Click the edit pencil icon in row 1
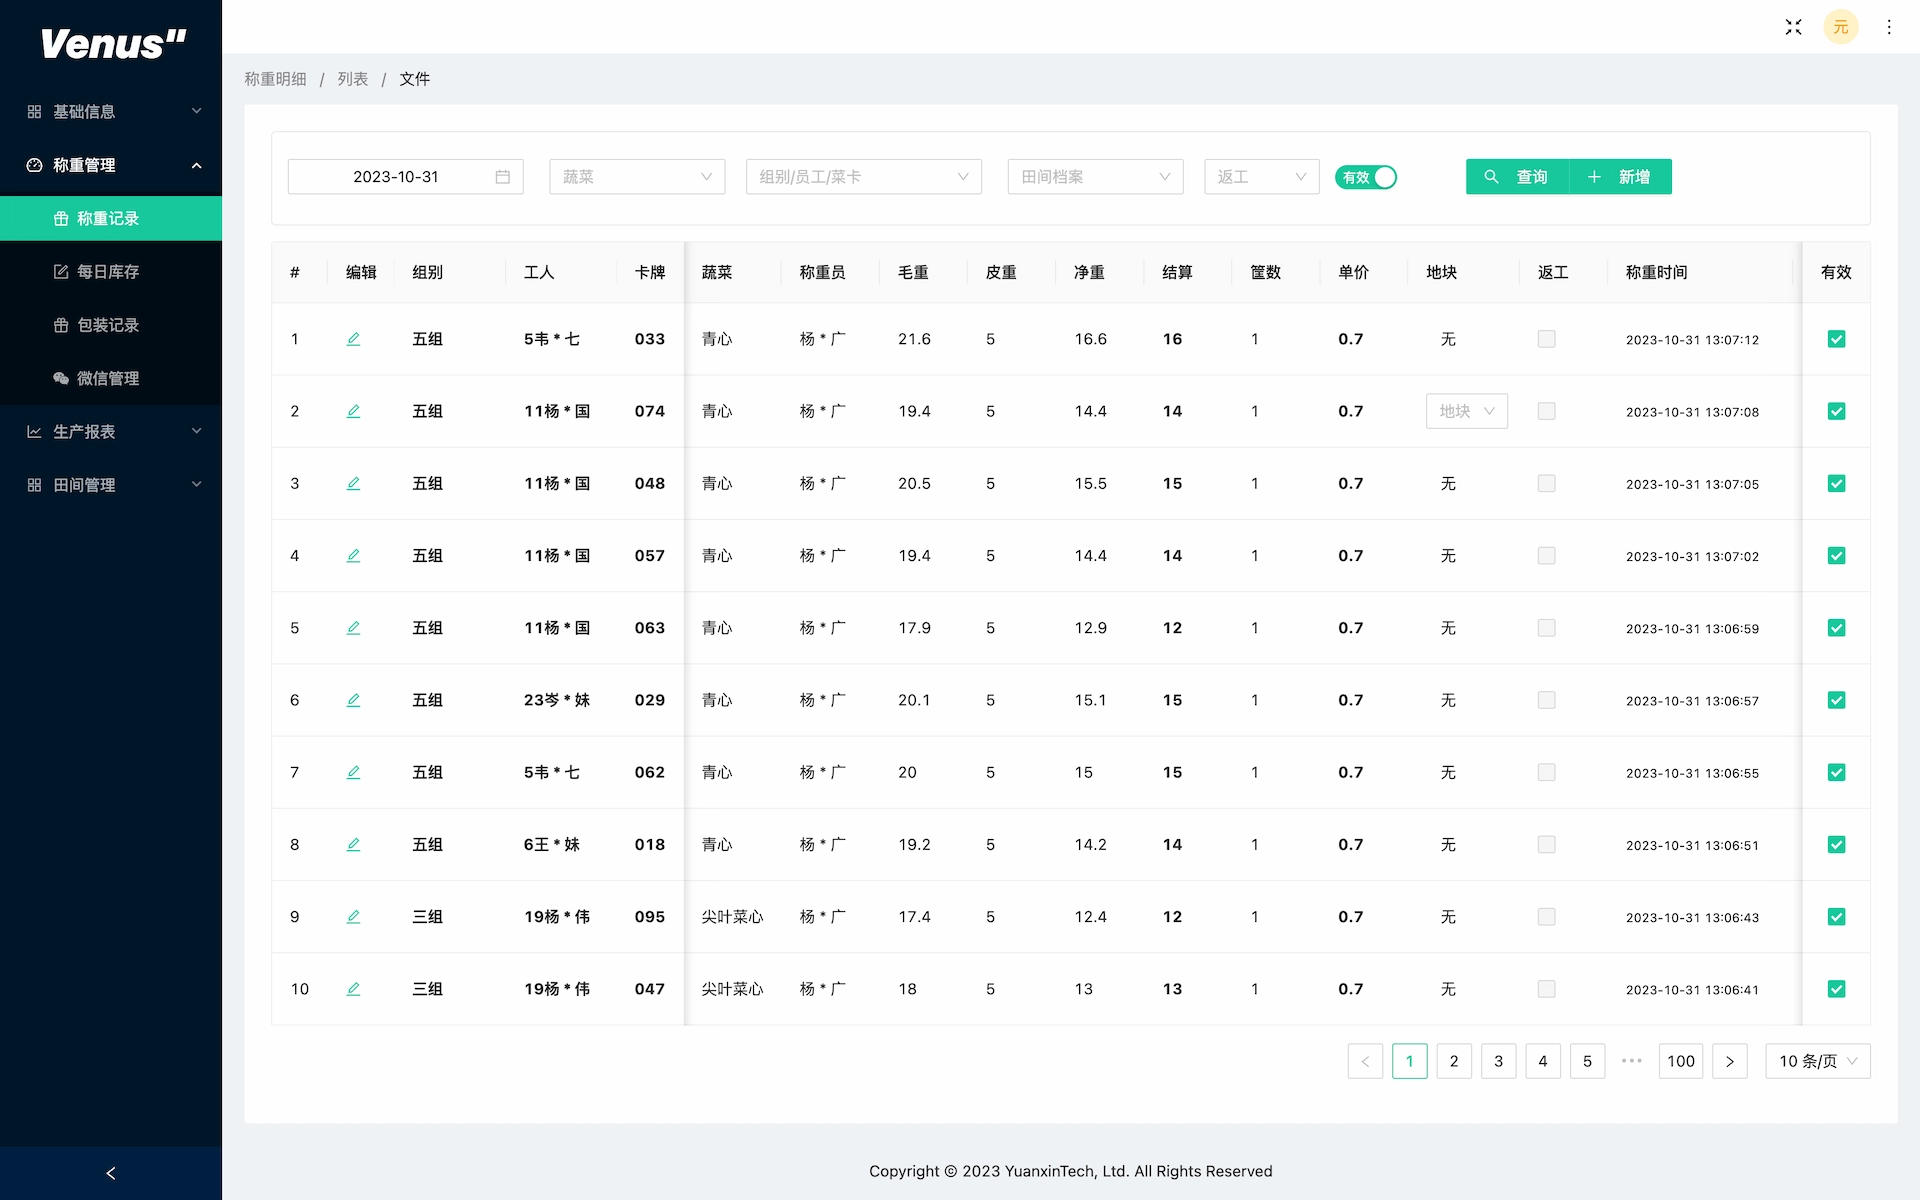This screenshot has width=1920, height=1200. pyautogui.click(x=353, y=339)
